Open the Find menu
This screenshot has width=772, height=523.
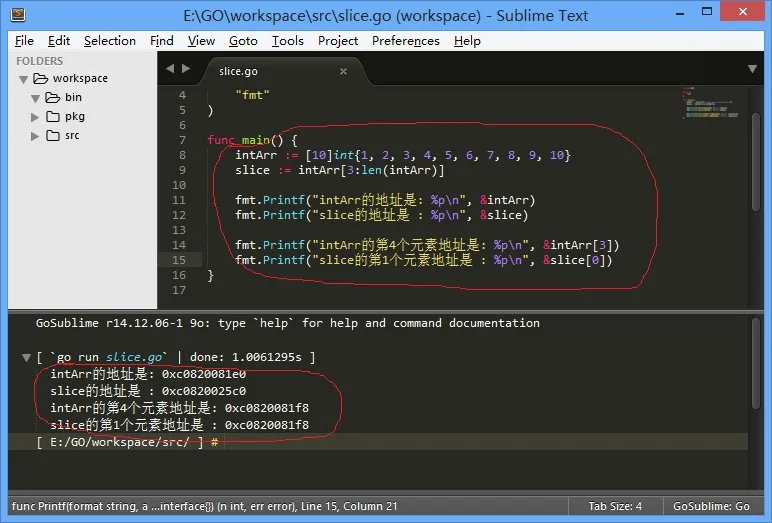point(161,41)
